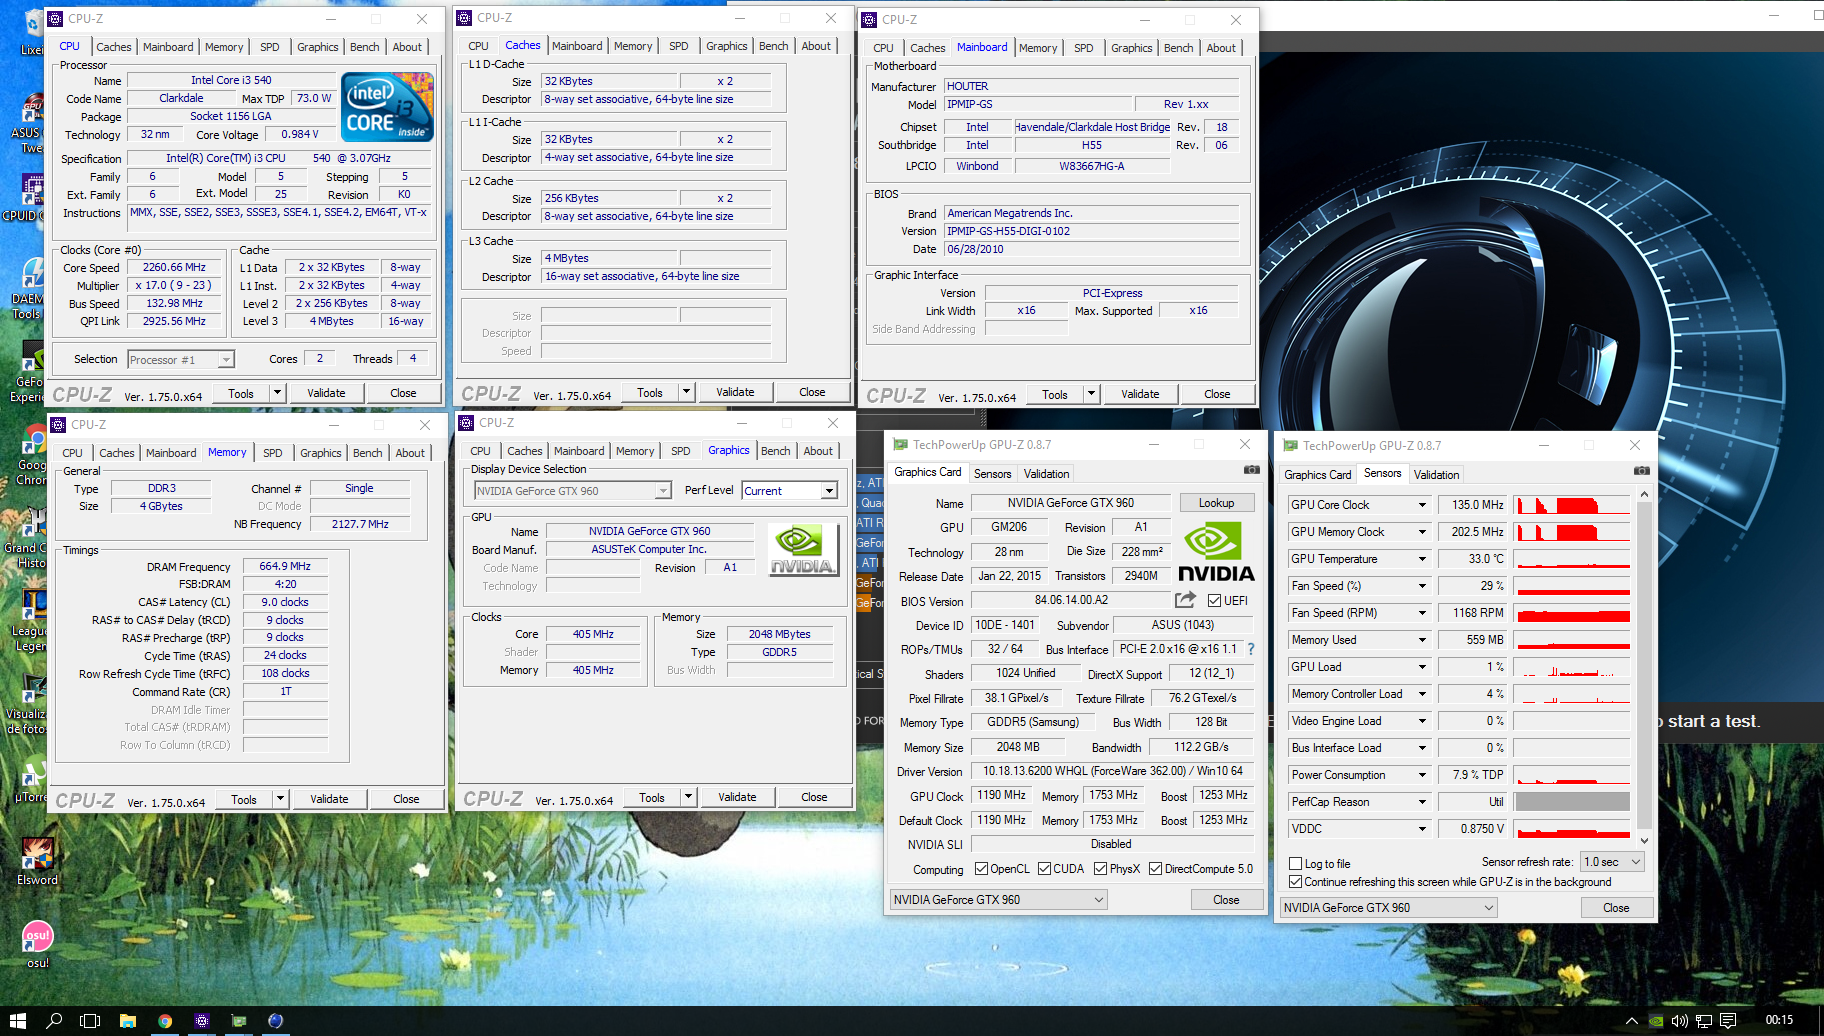
Task: Show hidden tray icons chevron
Action: point(1632,1021)
